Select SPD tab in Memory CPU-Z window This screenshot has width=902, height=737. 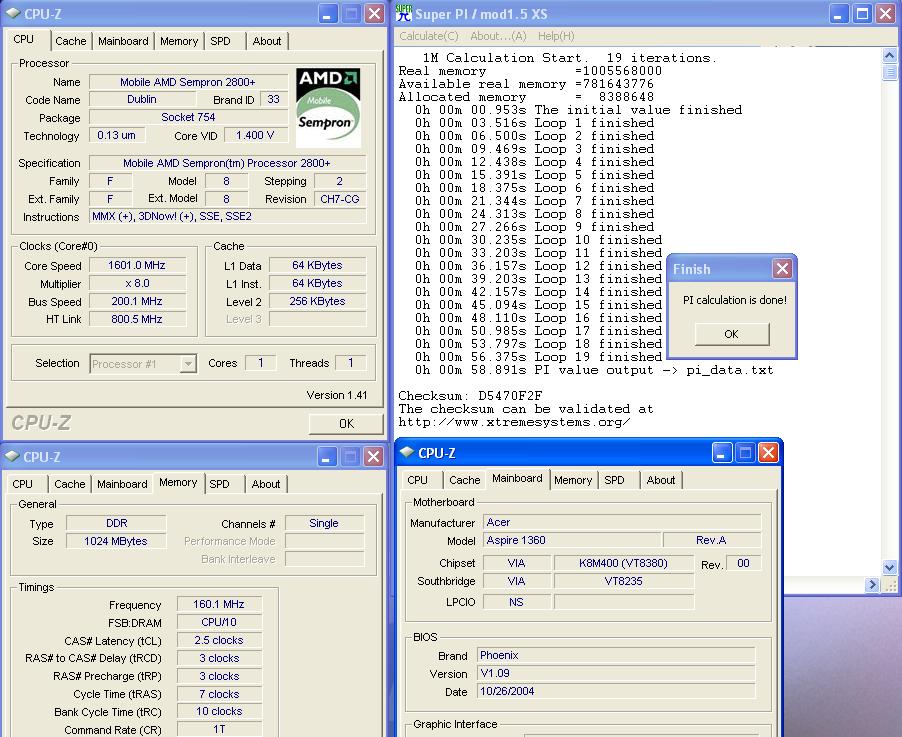click(x=219, y=484)
